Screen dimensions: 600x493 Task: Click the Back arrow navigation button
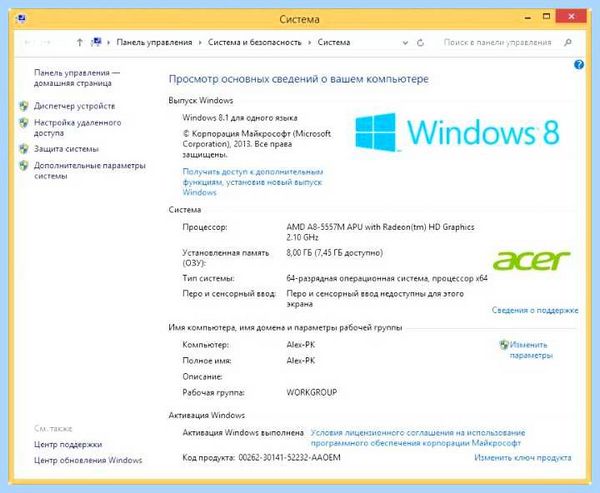pyautogui.click(x=28, y=42)
